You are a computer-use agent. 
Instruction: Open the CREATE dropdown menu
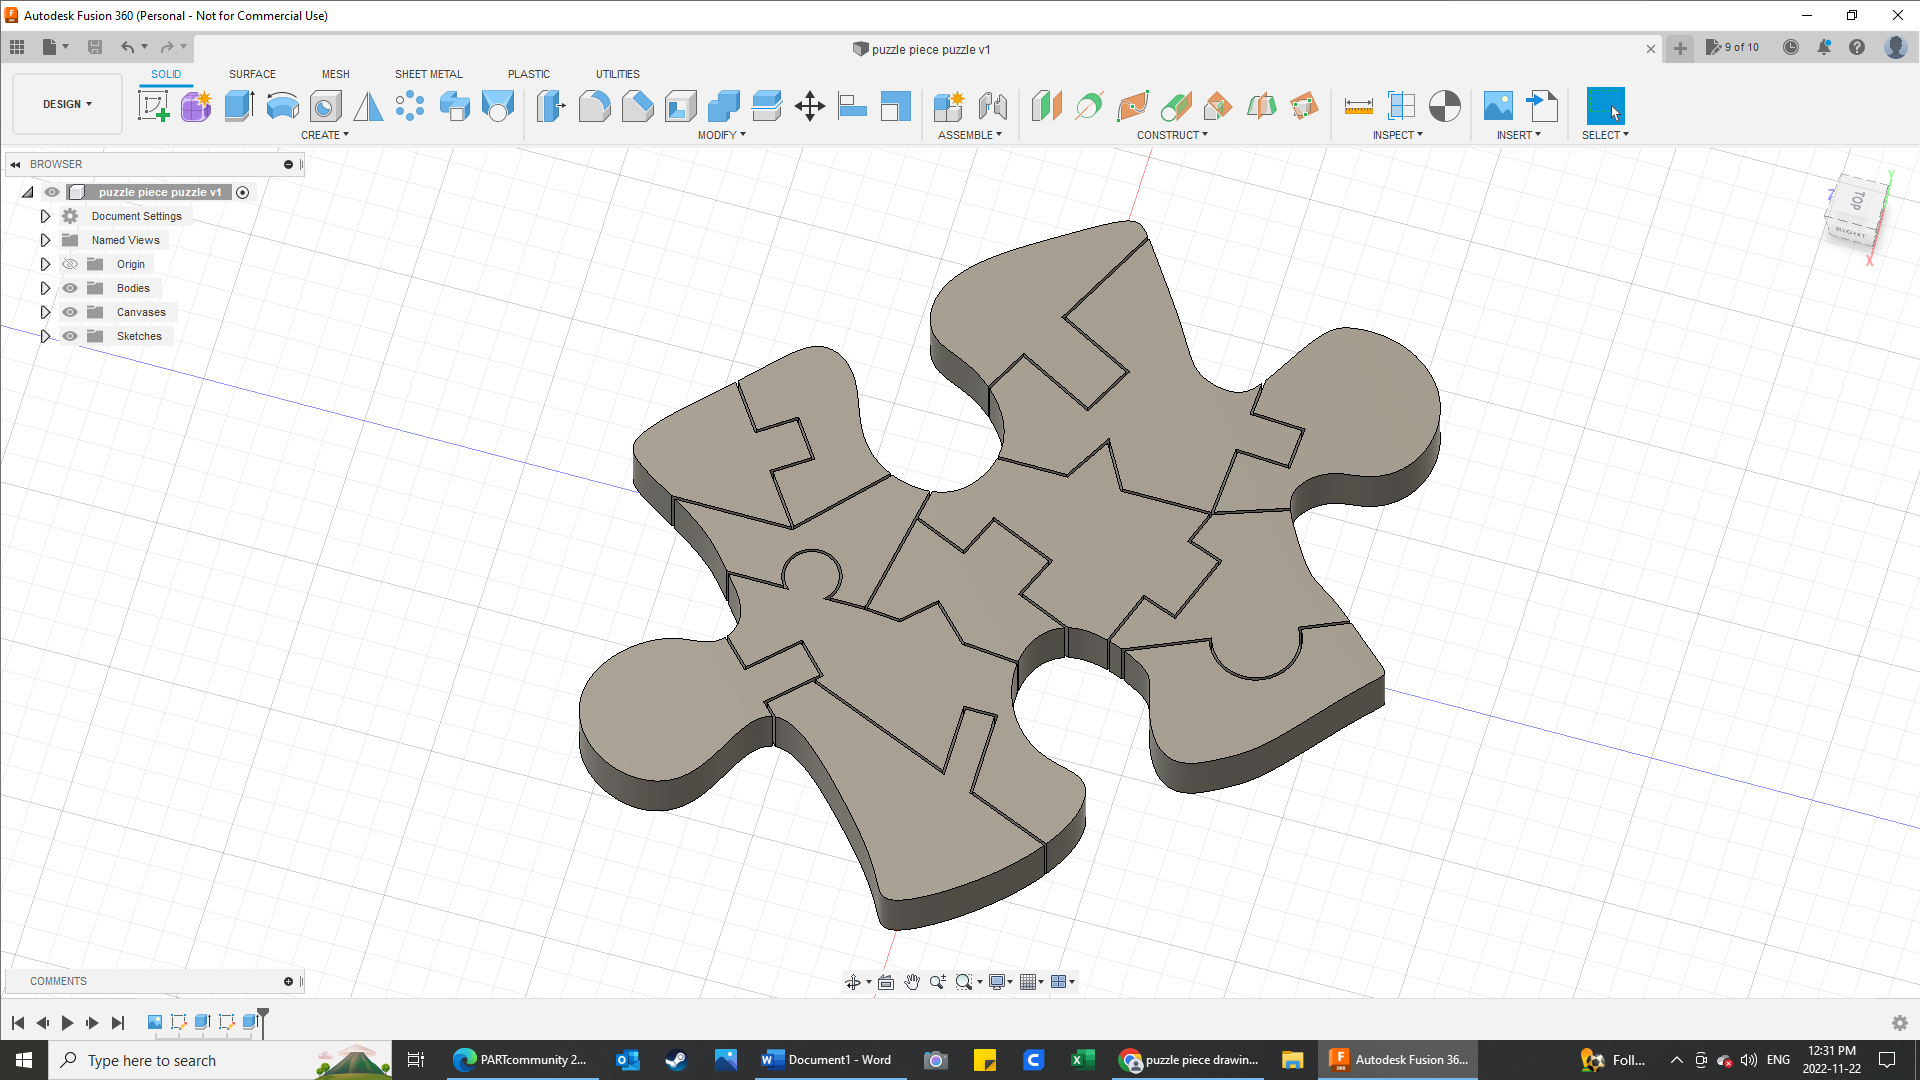point(325,135)
